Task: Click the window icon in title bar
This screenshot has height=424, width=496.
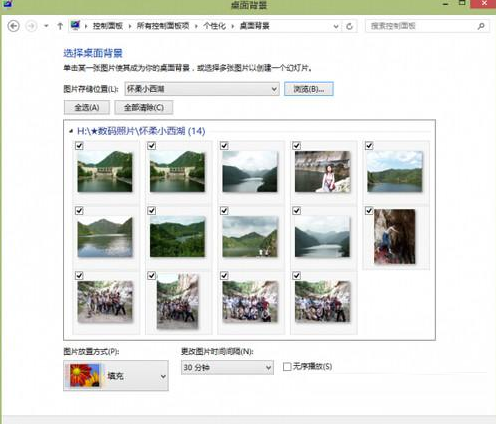Action: [x=8, y=4]
